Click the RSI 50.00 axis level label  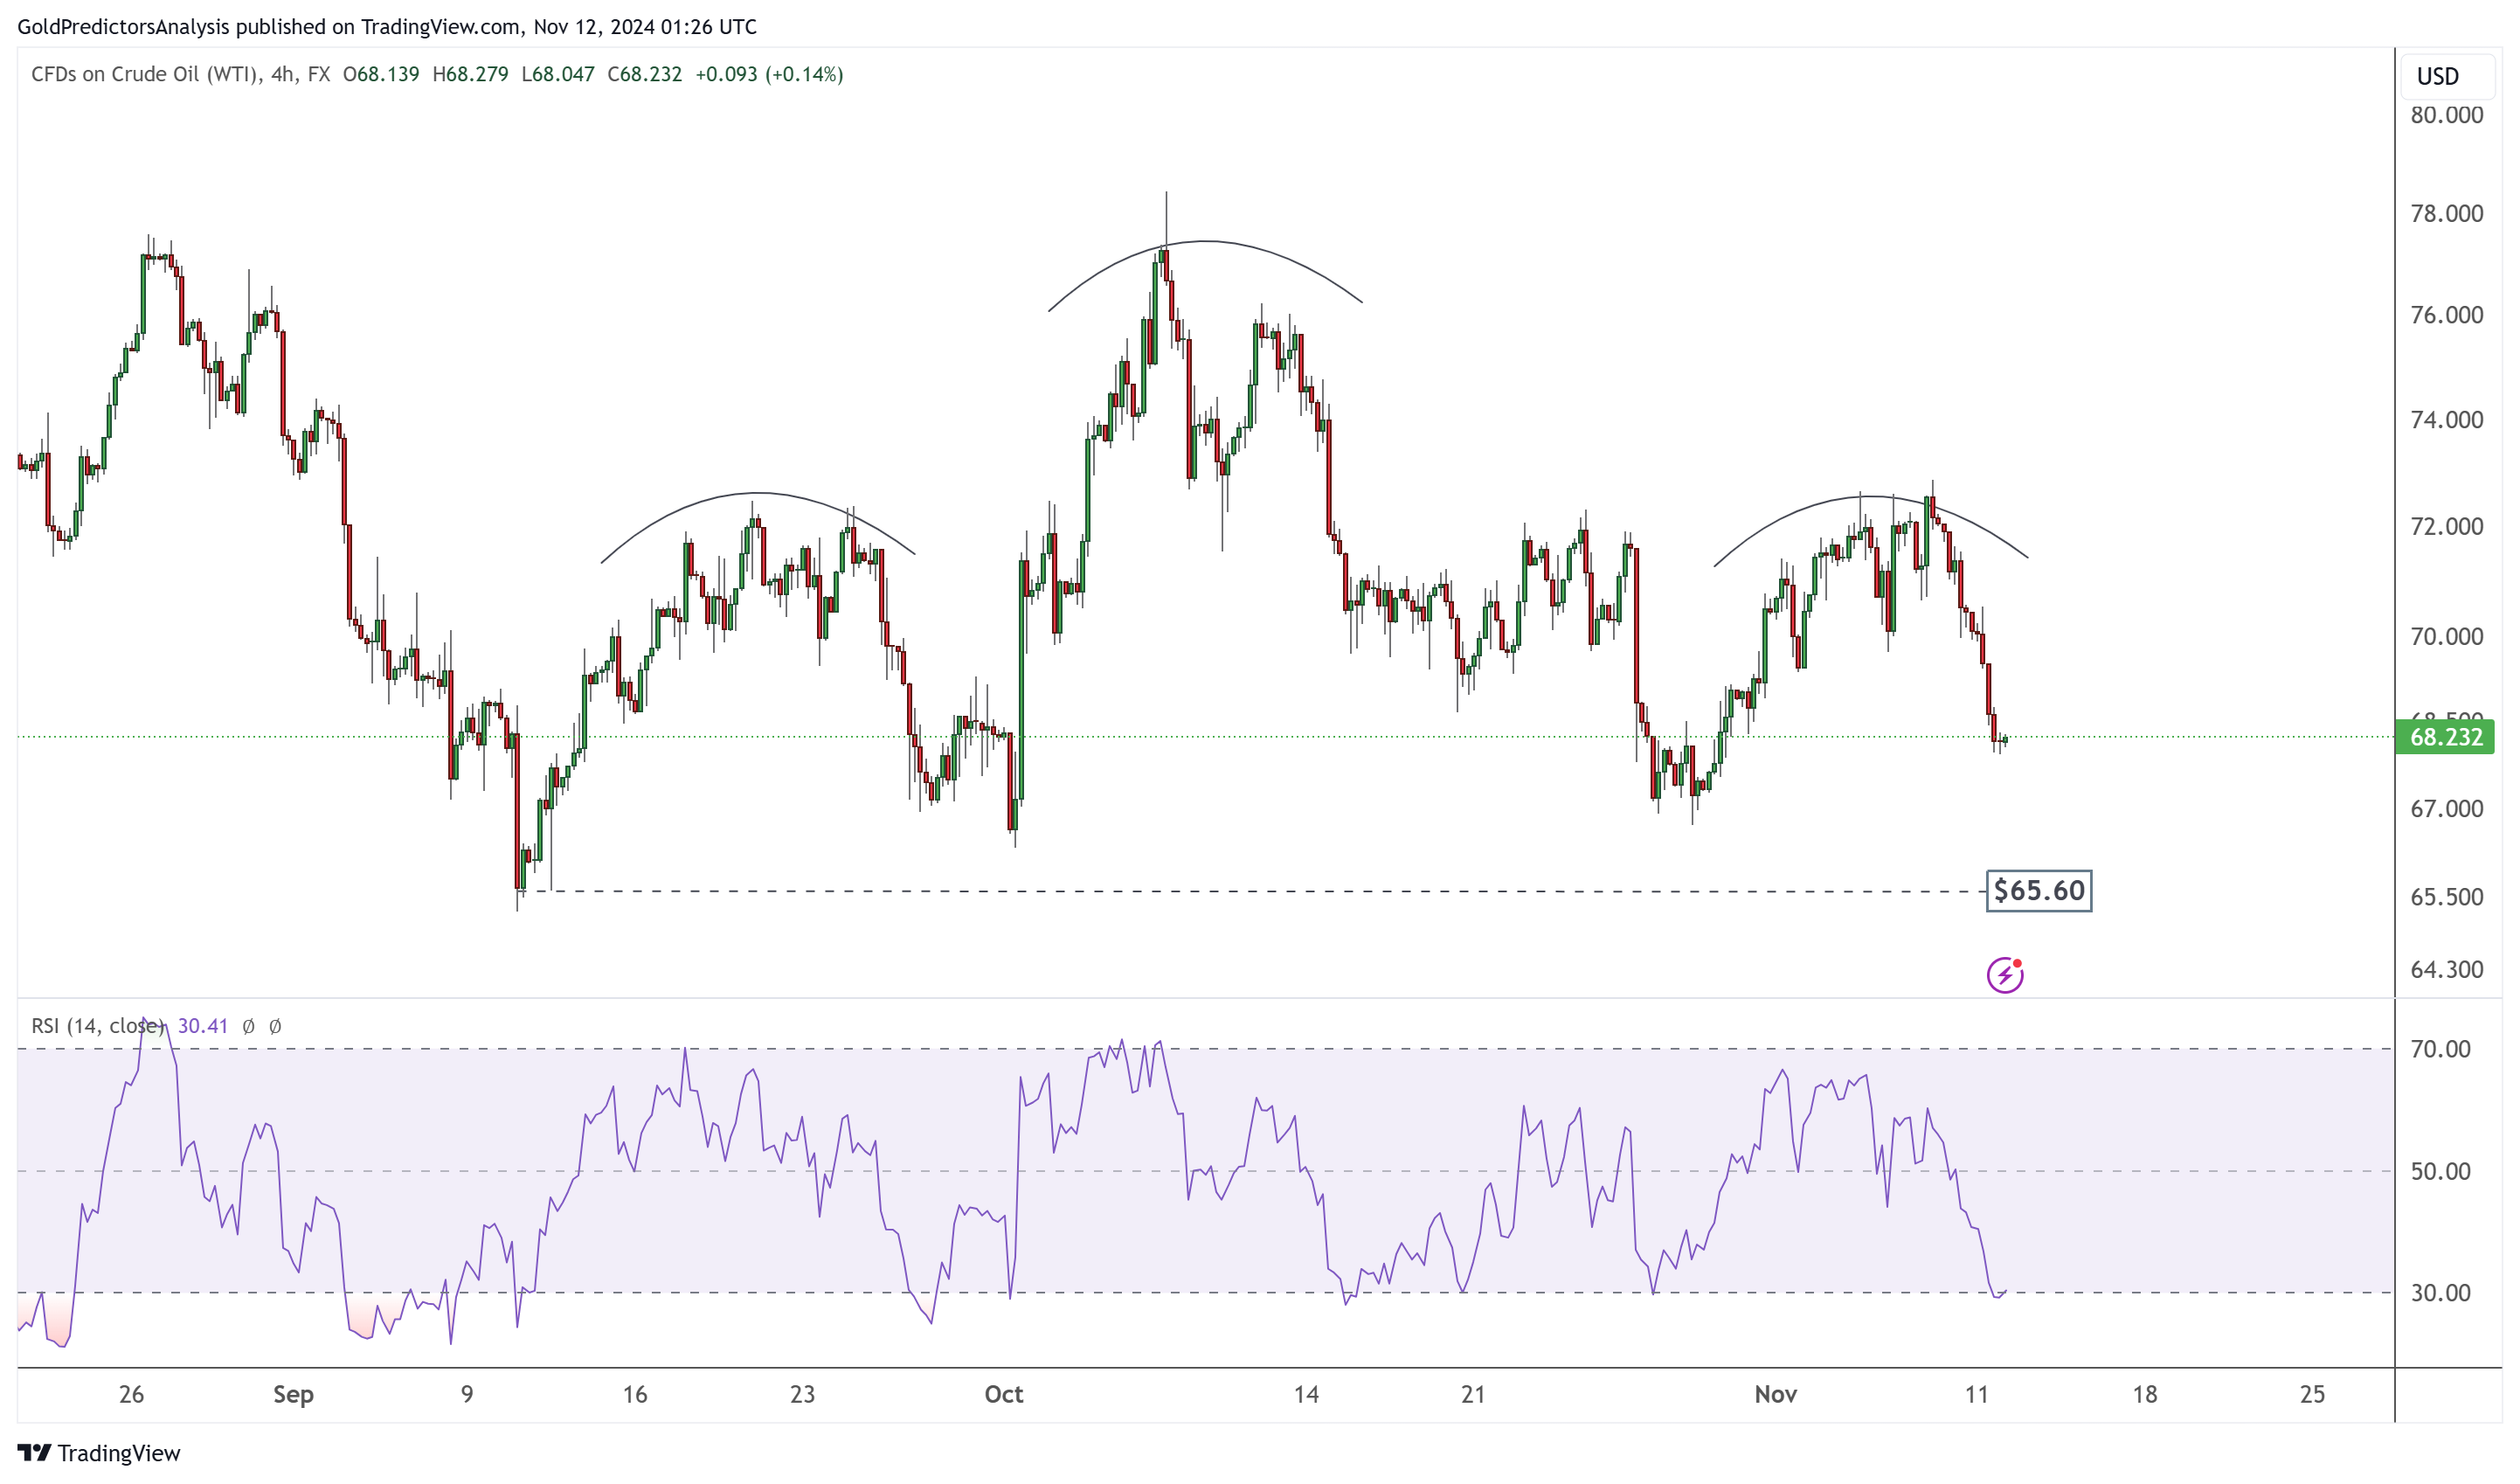tap(2440, 1171)
